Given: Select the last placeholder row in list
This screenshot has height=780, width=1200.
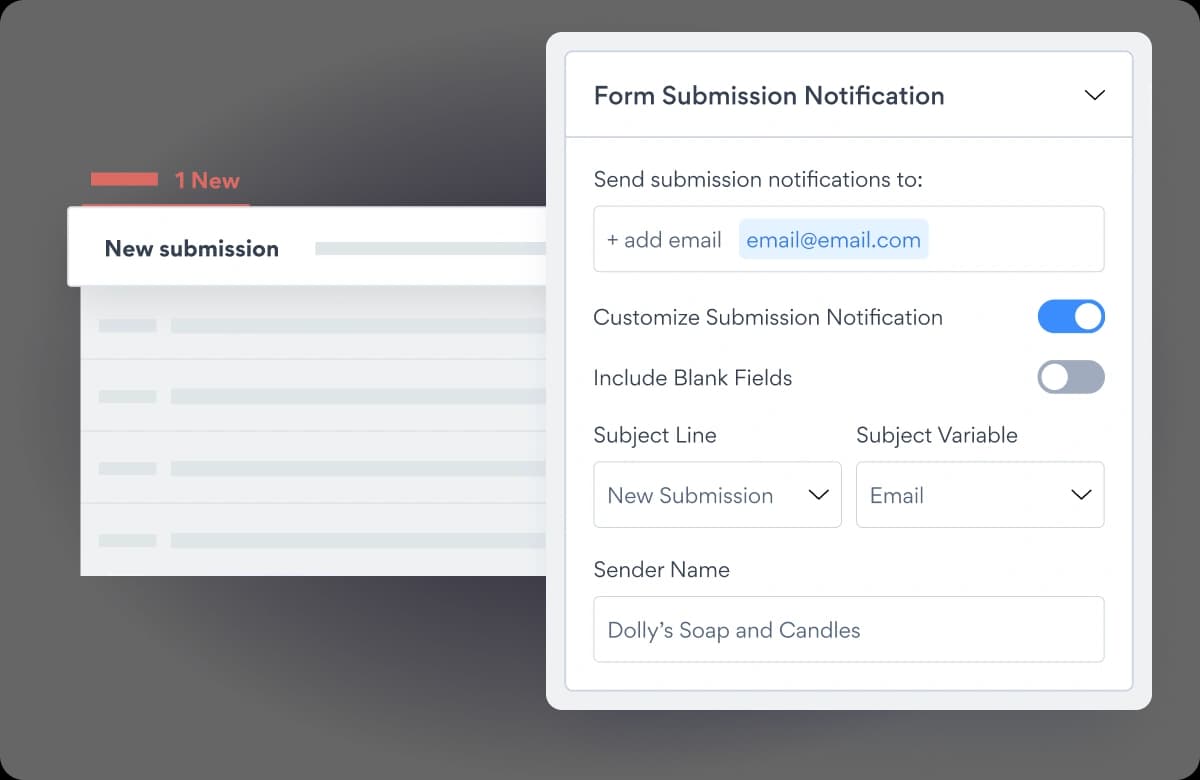Looking at the screenshot, I should pyautogui.click(x=314, y=540).
